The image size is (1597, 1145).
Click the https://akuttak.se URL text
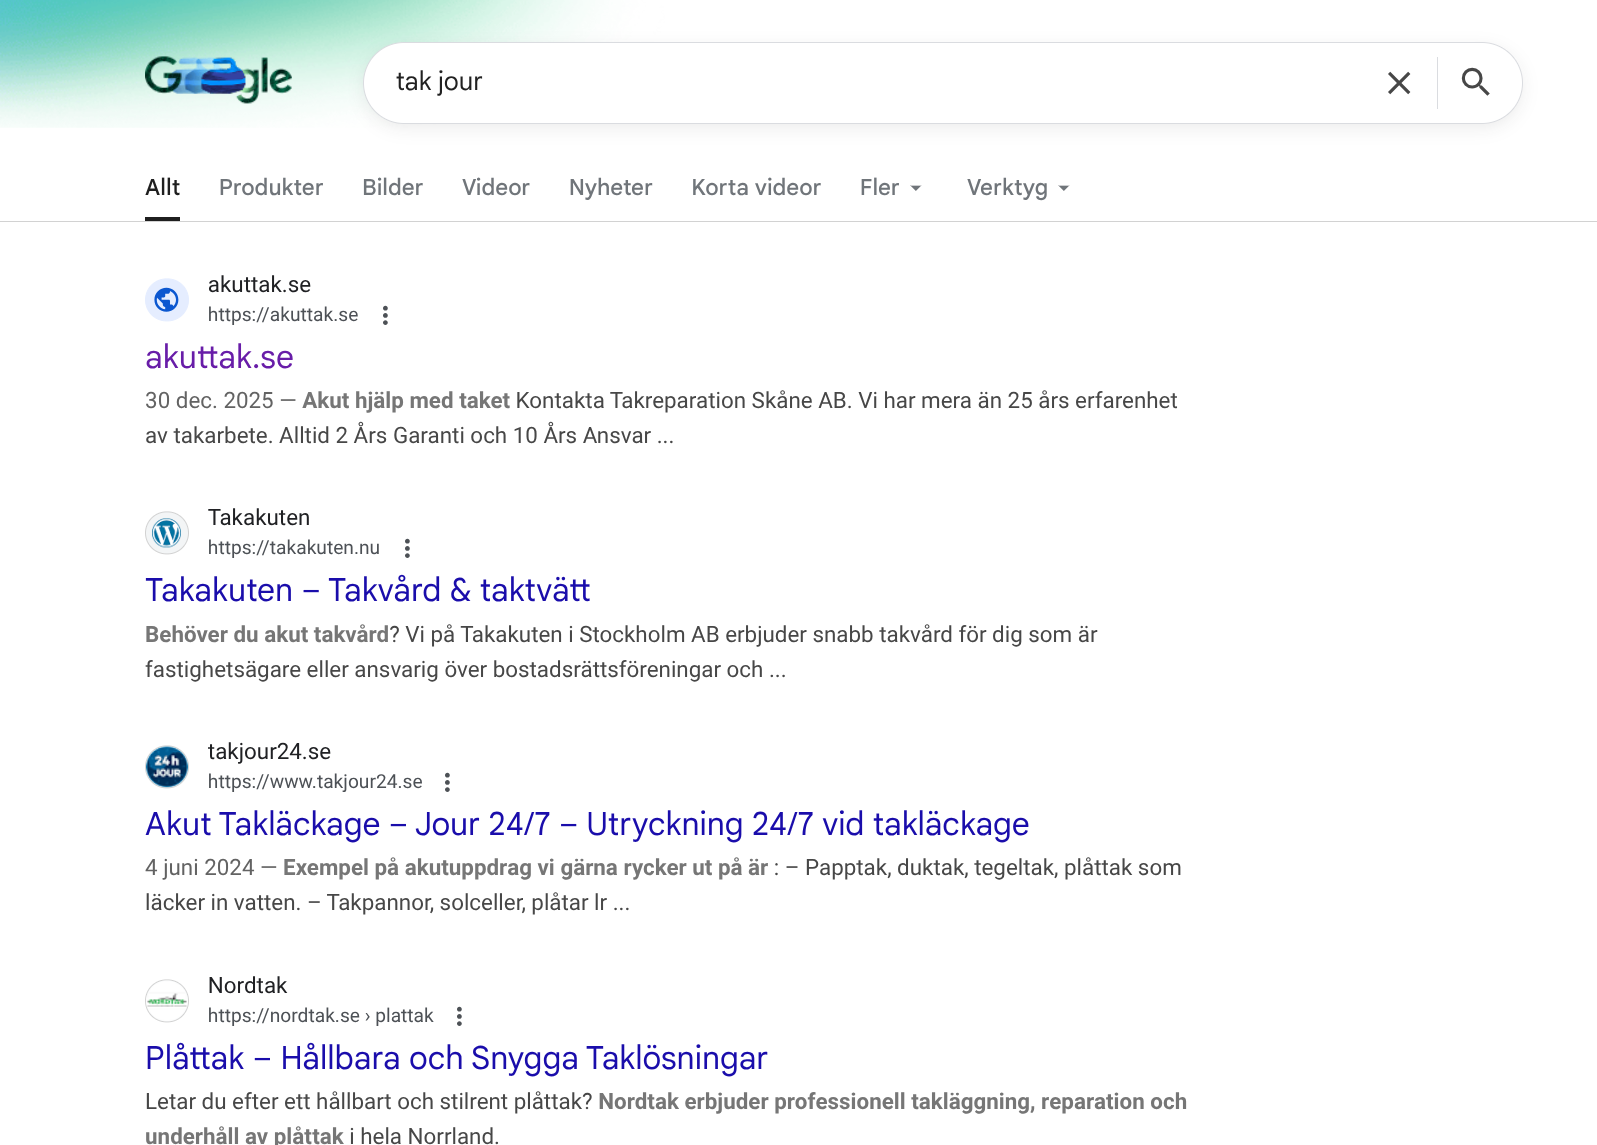(283, 315)
